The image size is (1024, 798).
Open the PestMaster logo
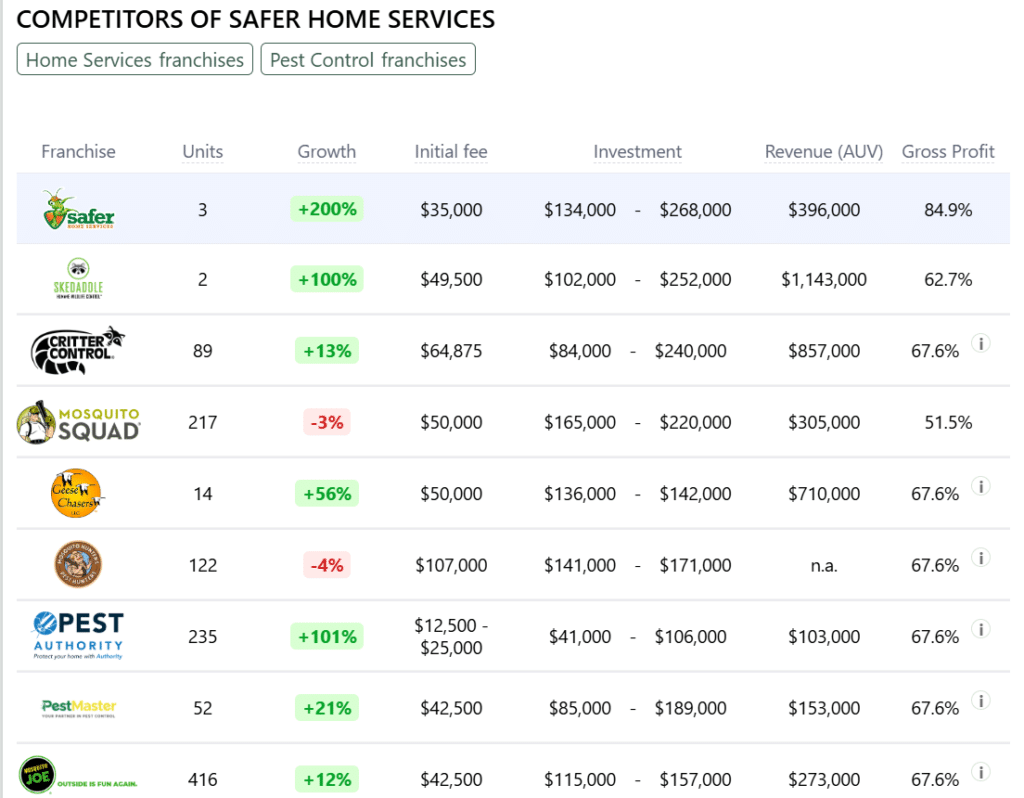pos(79,708)
